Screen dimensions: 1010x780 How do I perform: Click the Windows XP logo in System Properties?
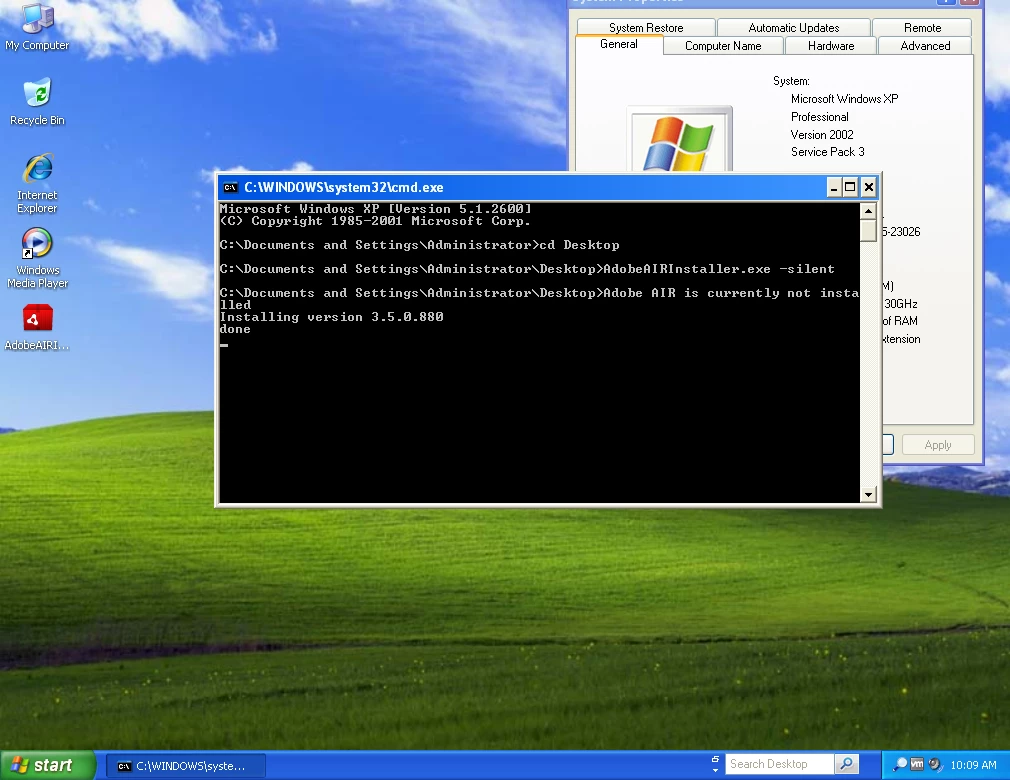(x=679, y=140)
